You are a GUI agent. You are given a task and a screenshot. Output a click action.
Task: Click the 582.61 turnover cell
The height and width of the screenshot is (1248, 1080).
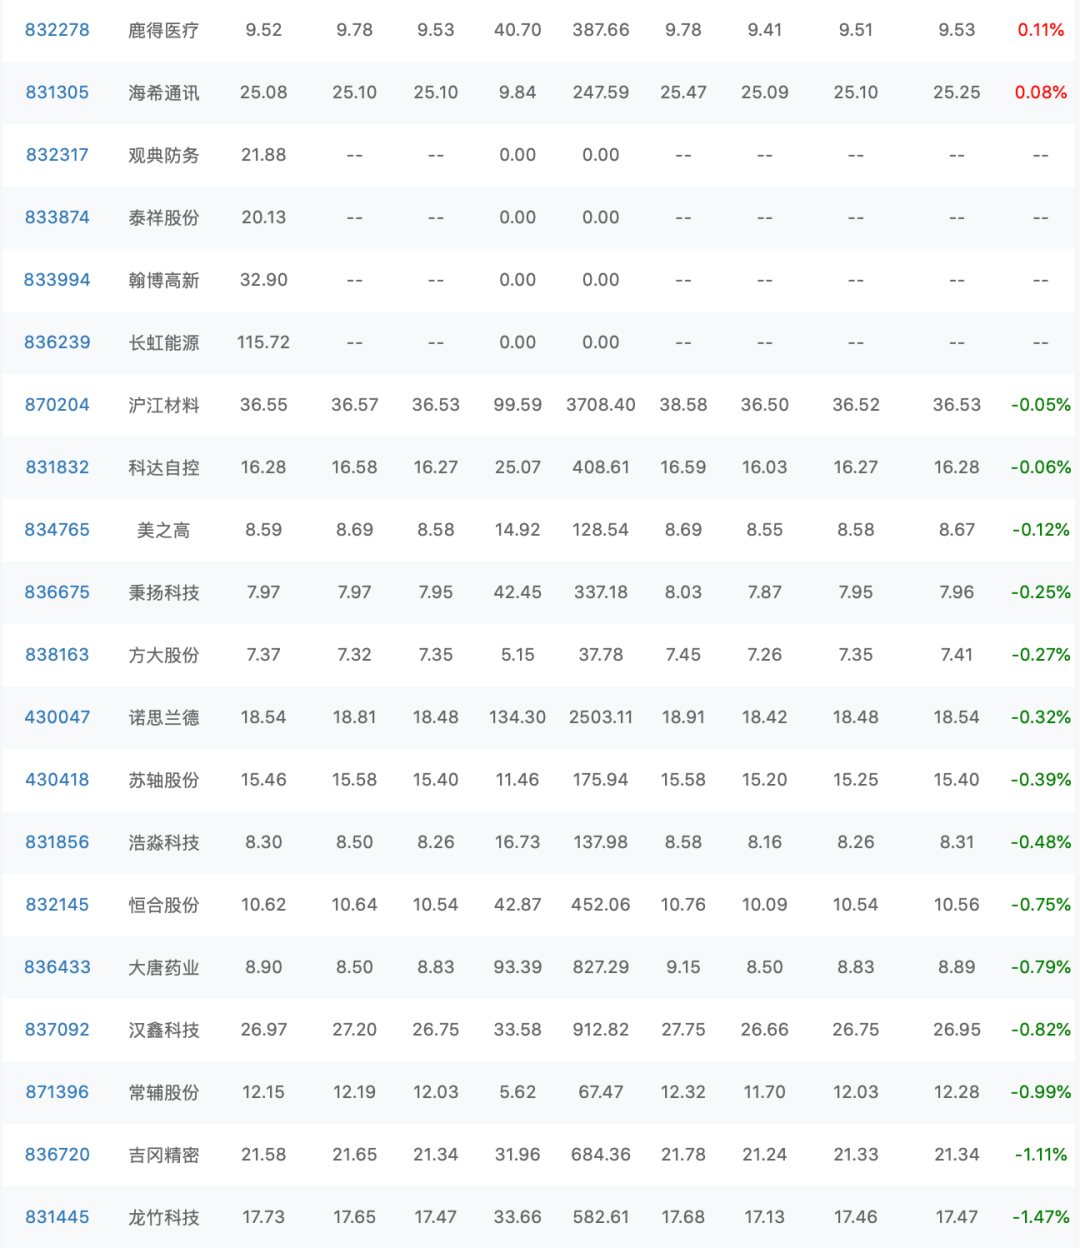(x=601, y=1217)
